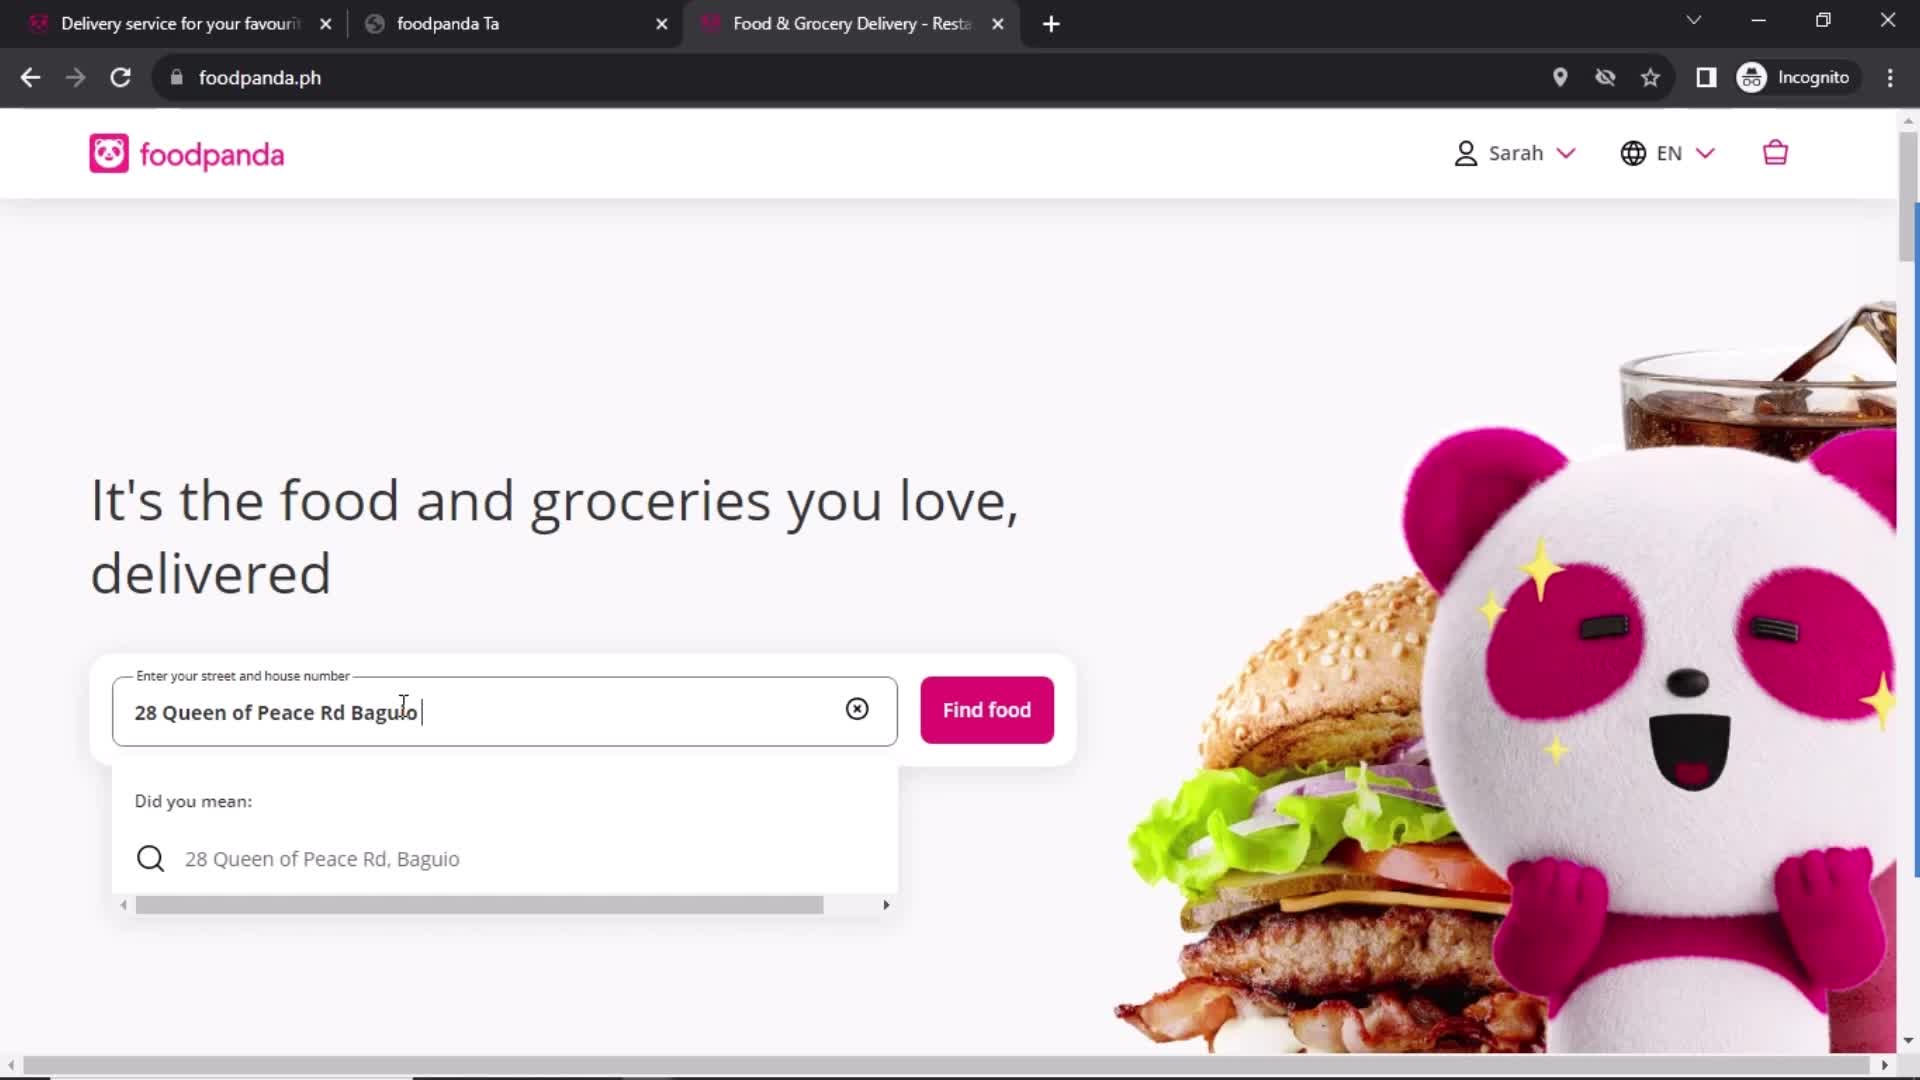
Task: Open the user account menu for Sarah
Action: click(x=1514, y=153)
